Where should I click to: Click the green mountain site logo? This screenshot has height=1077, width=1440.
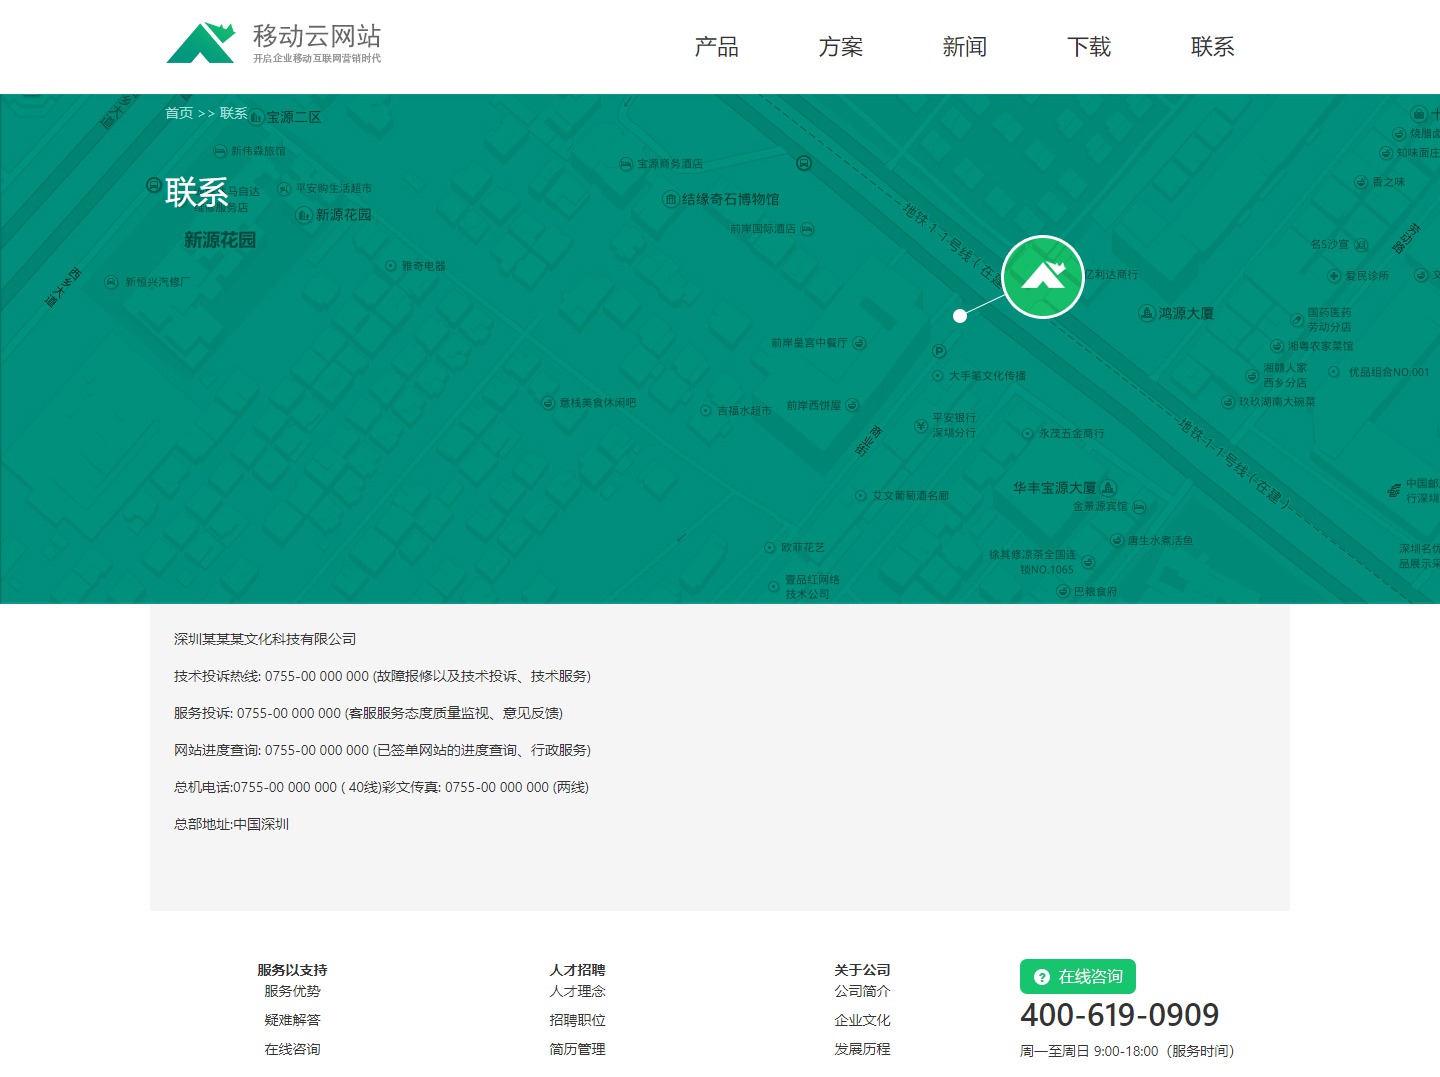tap(200, 44)
